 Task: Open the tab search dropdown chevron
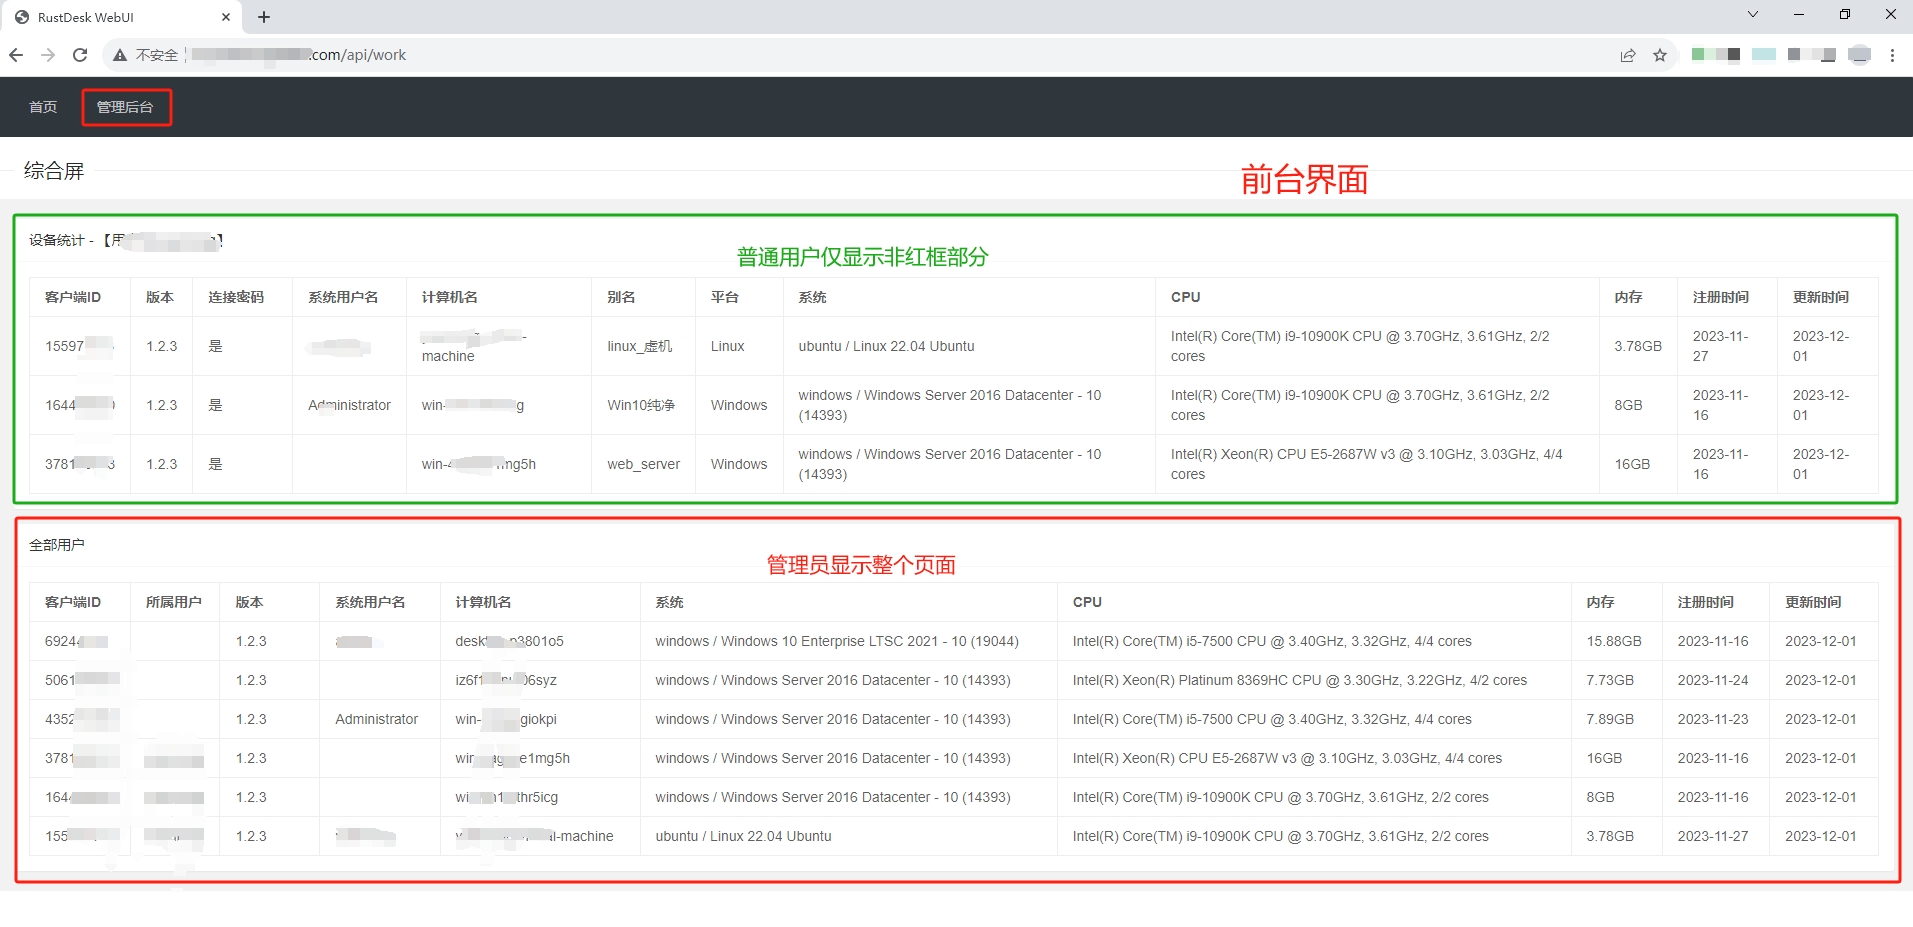pyautogui.click(x=1752, y=14)
